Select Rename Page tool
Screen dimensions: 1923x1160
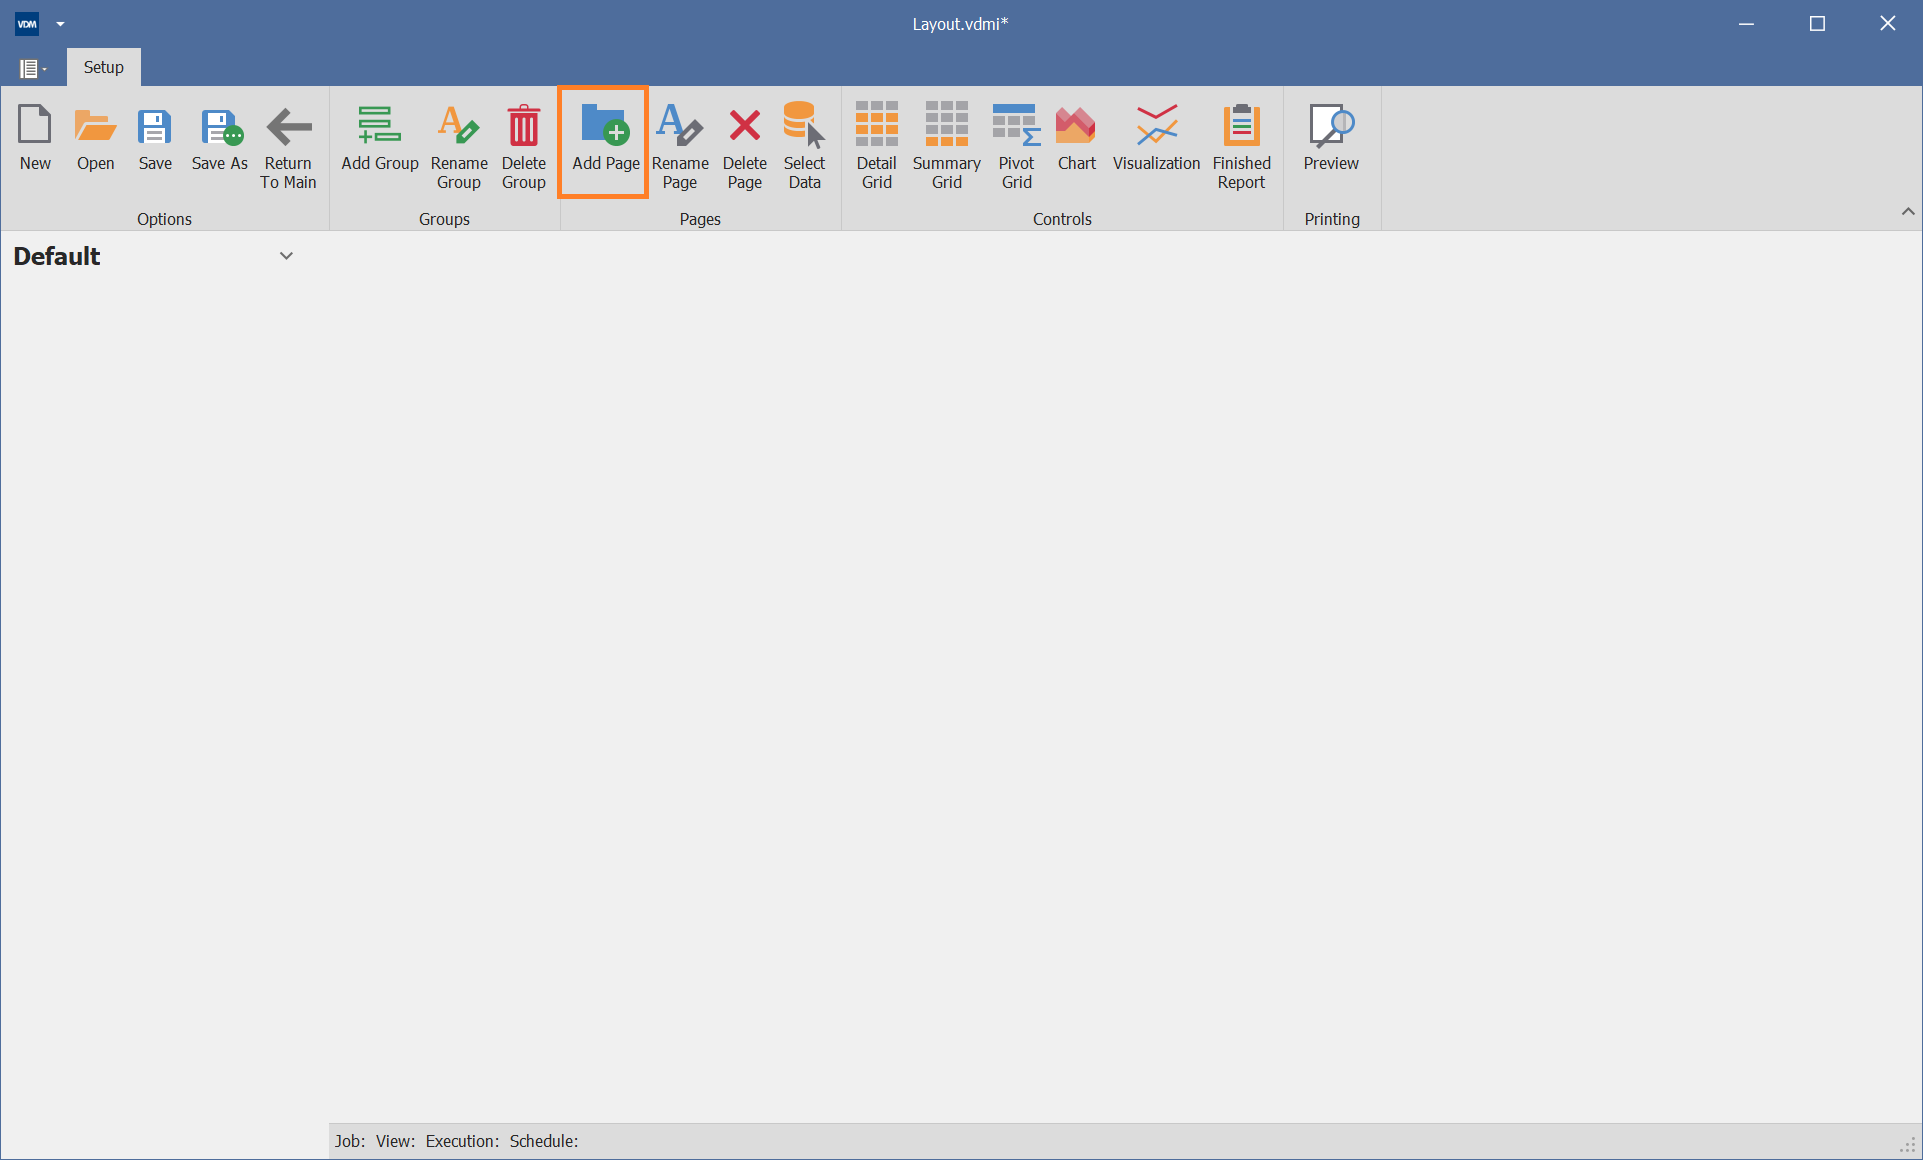680,148
